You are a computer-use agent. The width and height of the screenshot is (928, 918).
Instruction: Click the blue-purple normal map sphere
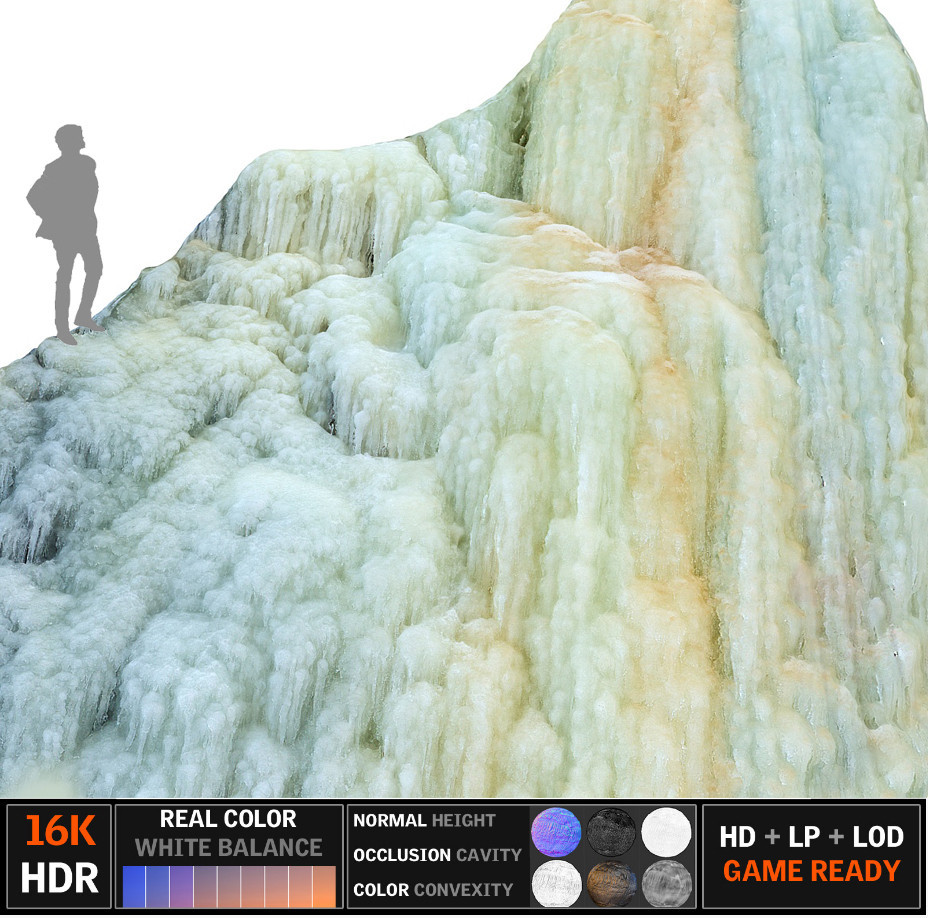click(x=556, y=832)
